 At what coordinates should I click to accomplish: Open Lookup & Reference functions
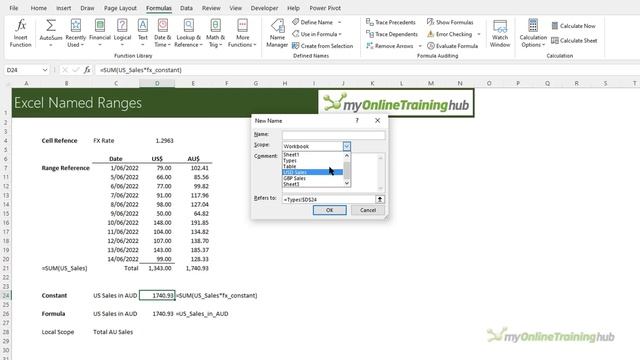click(188, 33)
